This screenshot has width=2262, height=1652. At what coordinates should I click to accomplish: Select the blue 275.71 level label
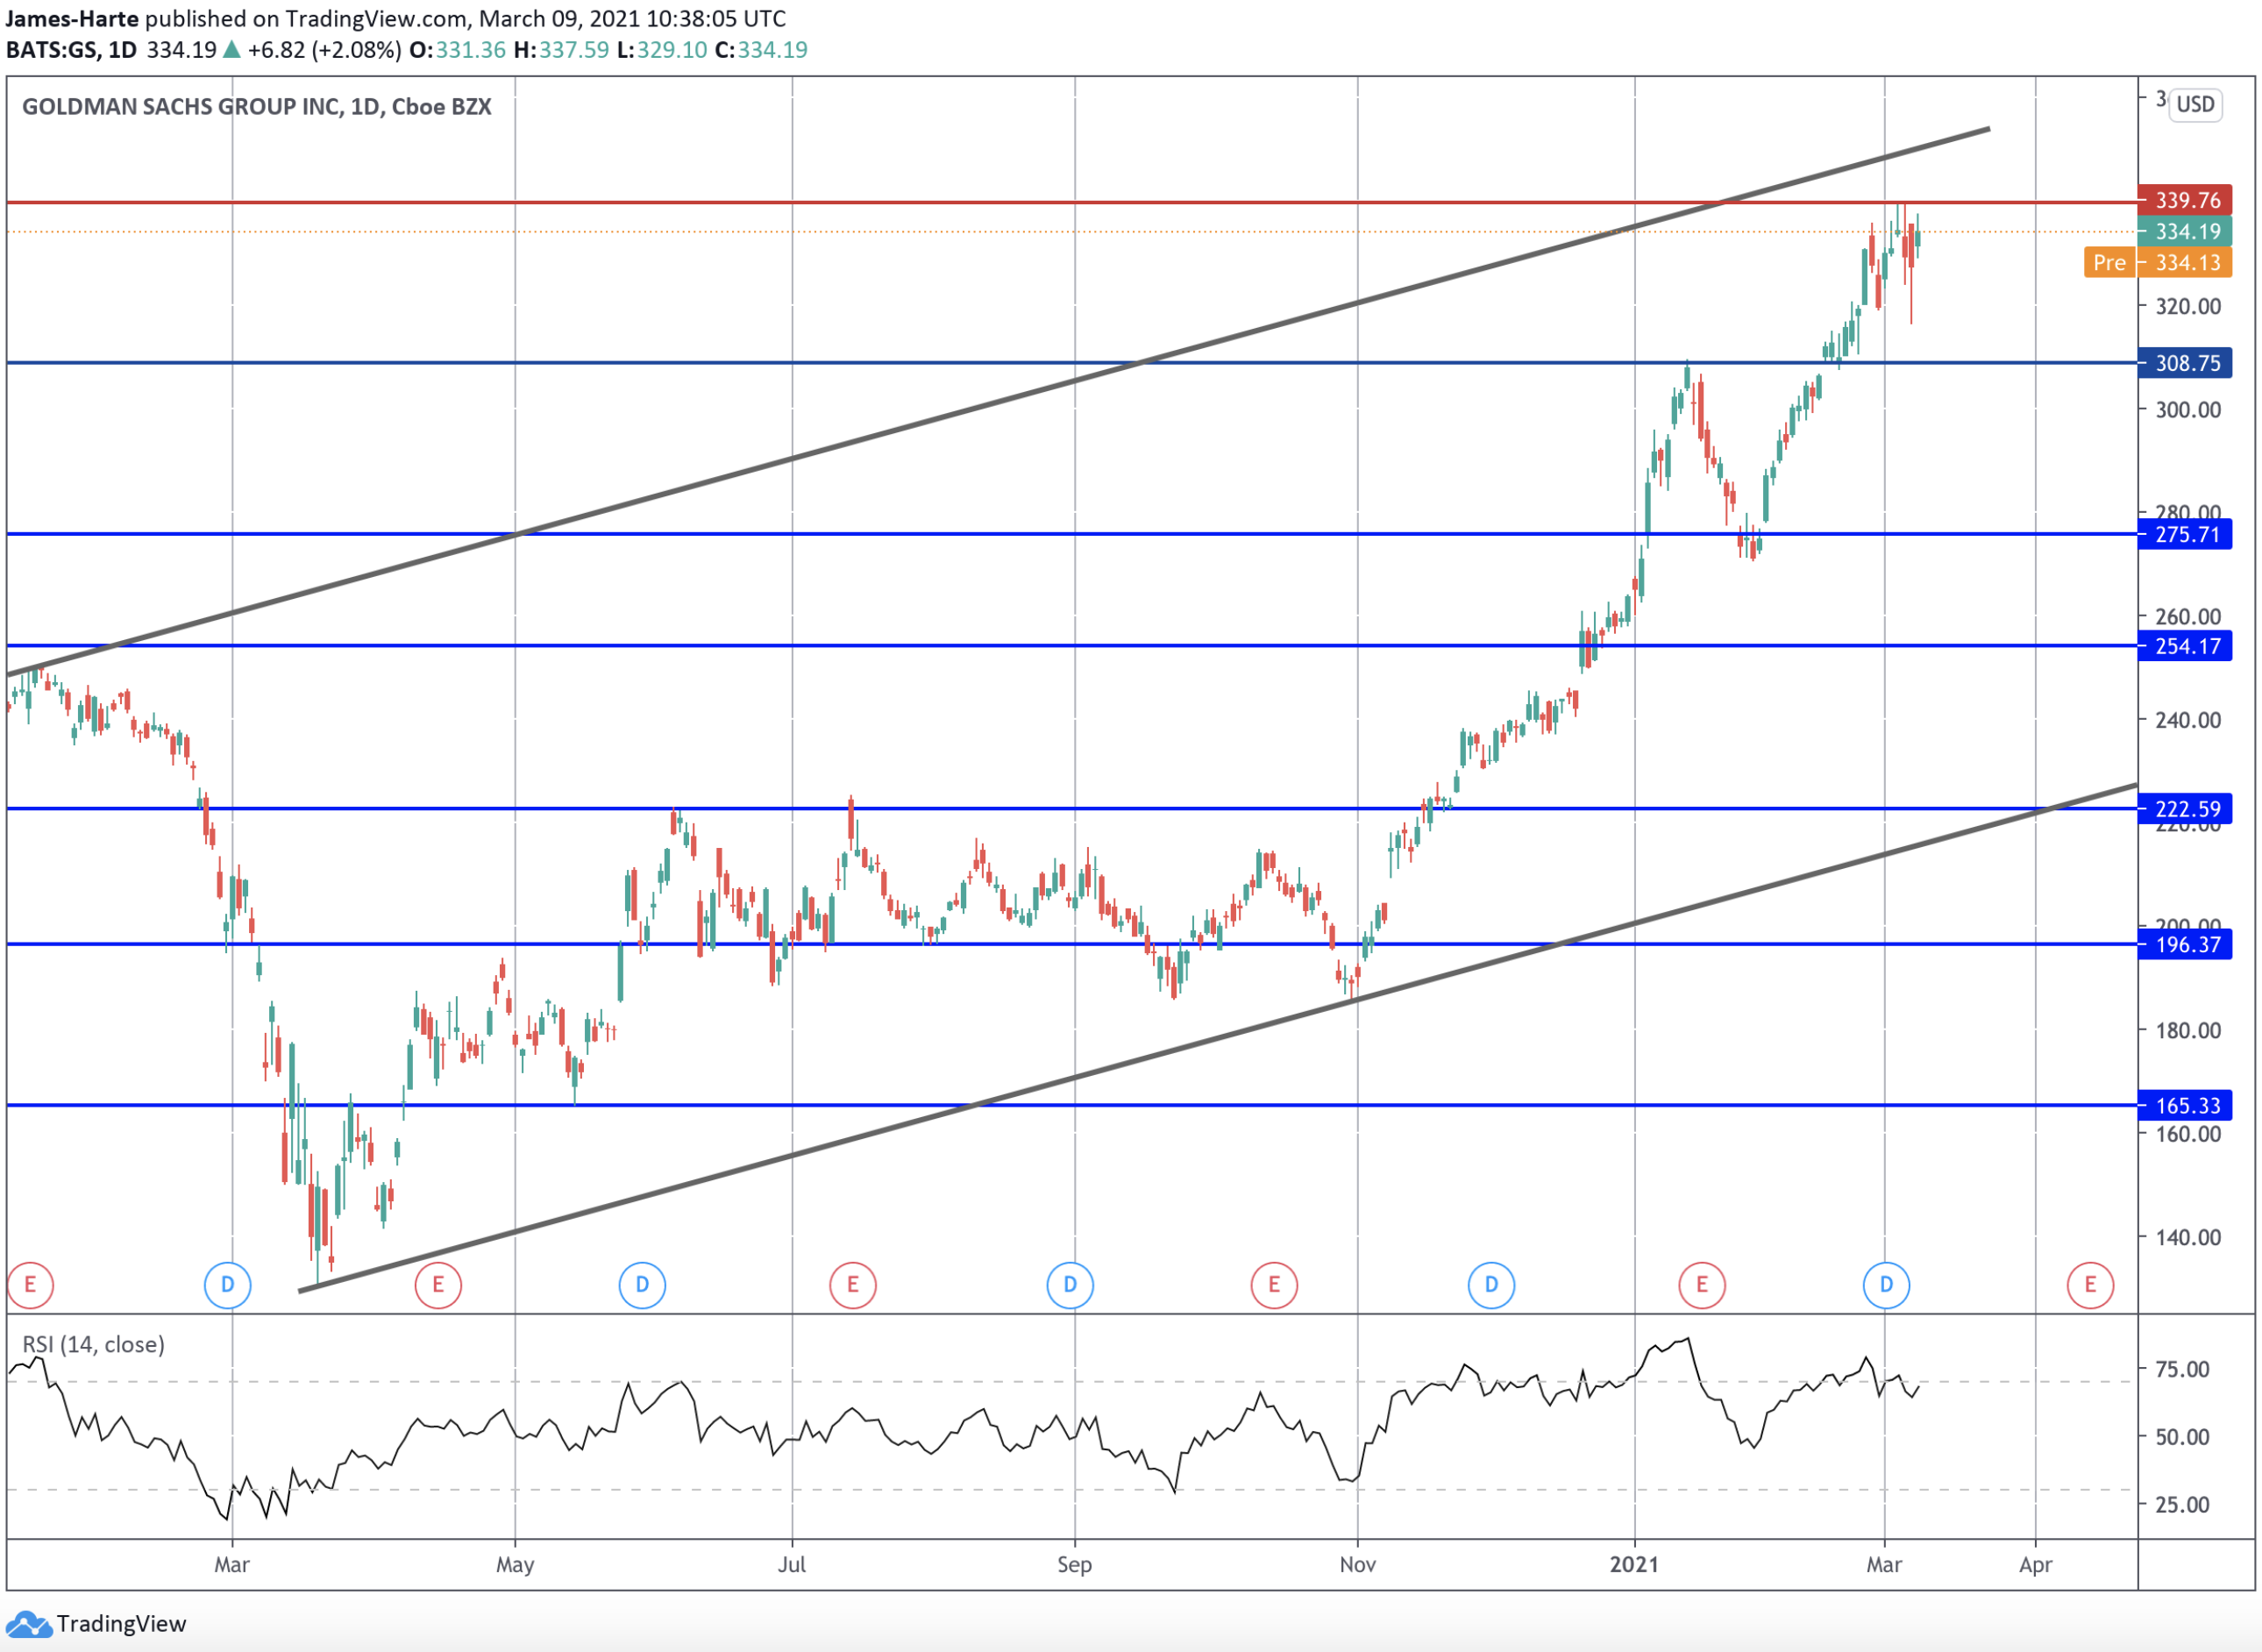[2184, 534]
